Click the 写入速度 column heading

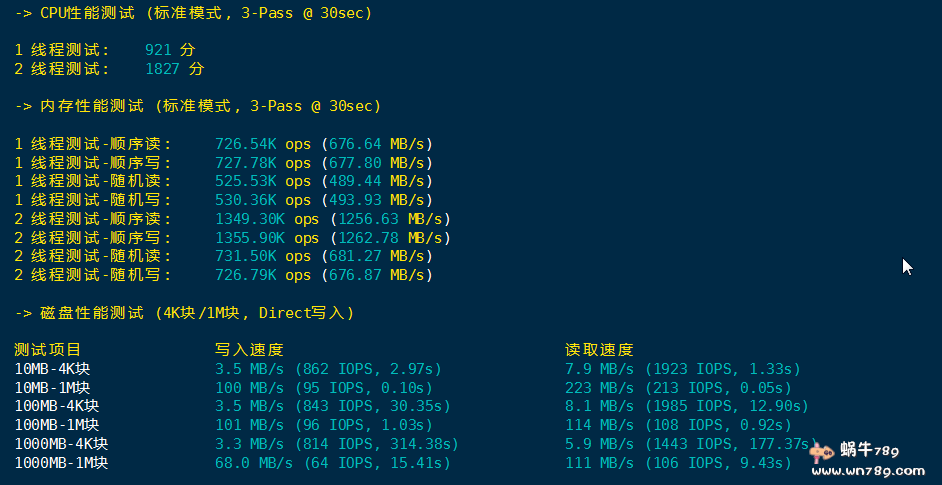tap(249, 350)
